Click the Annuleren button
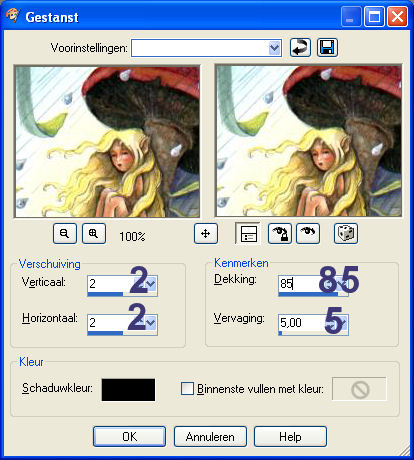The width and height of the screenshot is (414, 460). (x=210, y=436)
